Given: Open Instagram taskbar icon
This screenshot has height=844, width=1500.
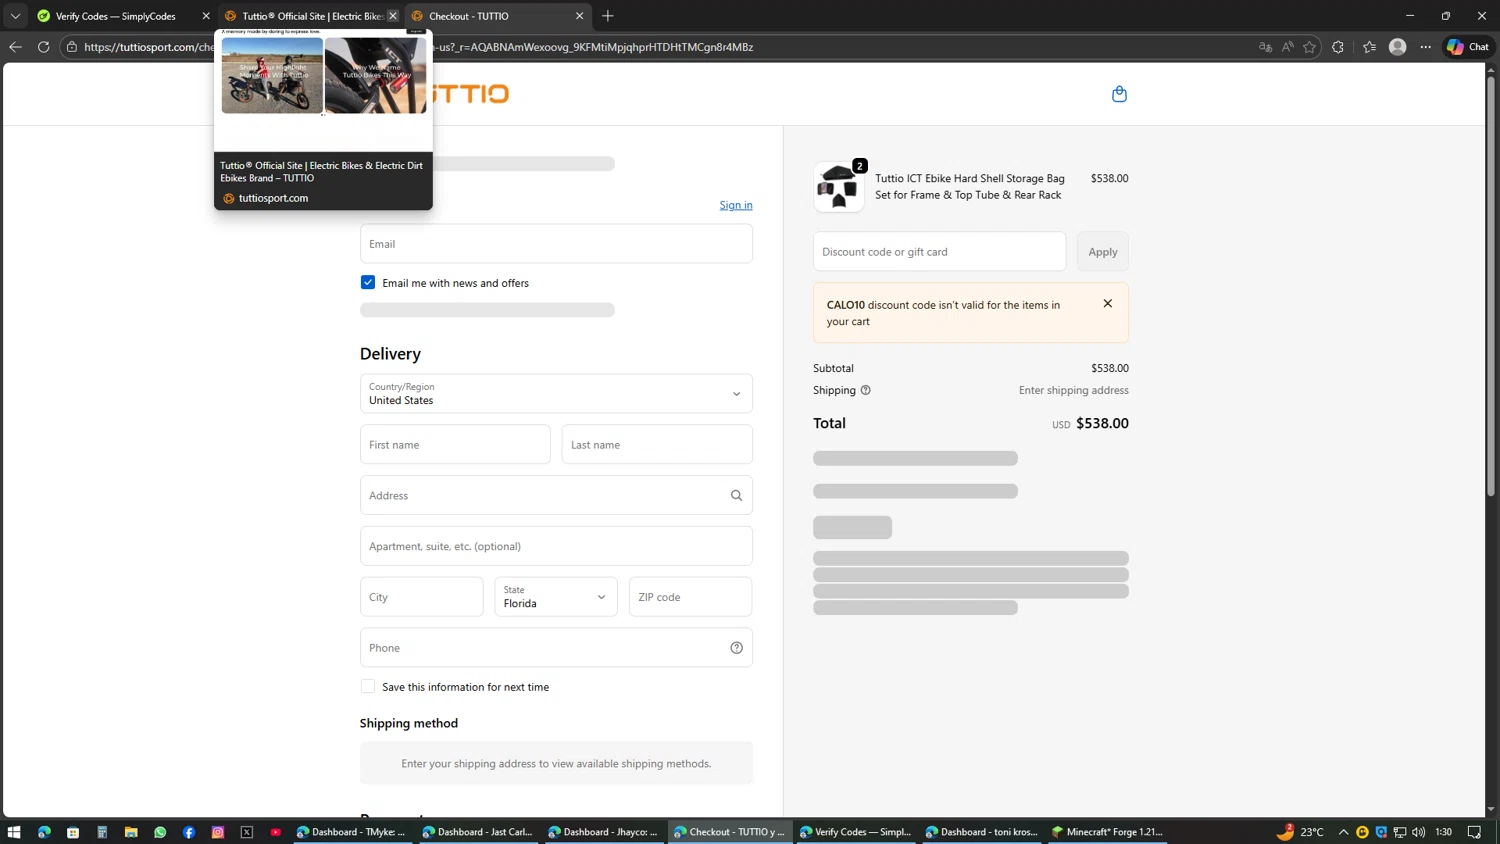Looking at the screenshot, I should point(218,832).
